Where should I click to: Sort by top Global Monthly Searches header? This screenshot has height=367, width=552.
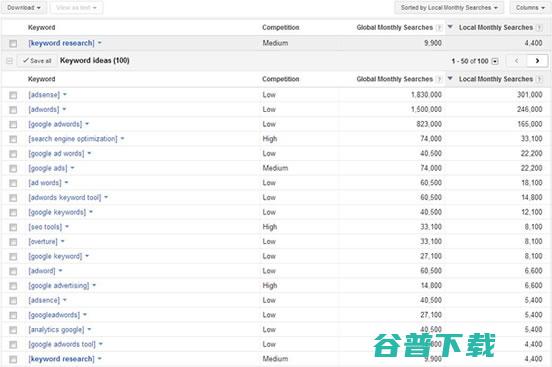pos(394,27)
